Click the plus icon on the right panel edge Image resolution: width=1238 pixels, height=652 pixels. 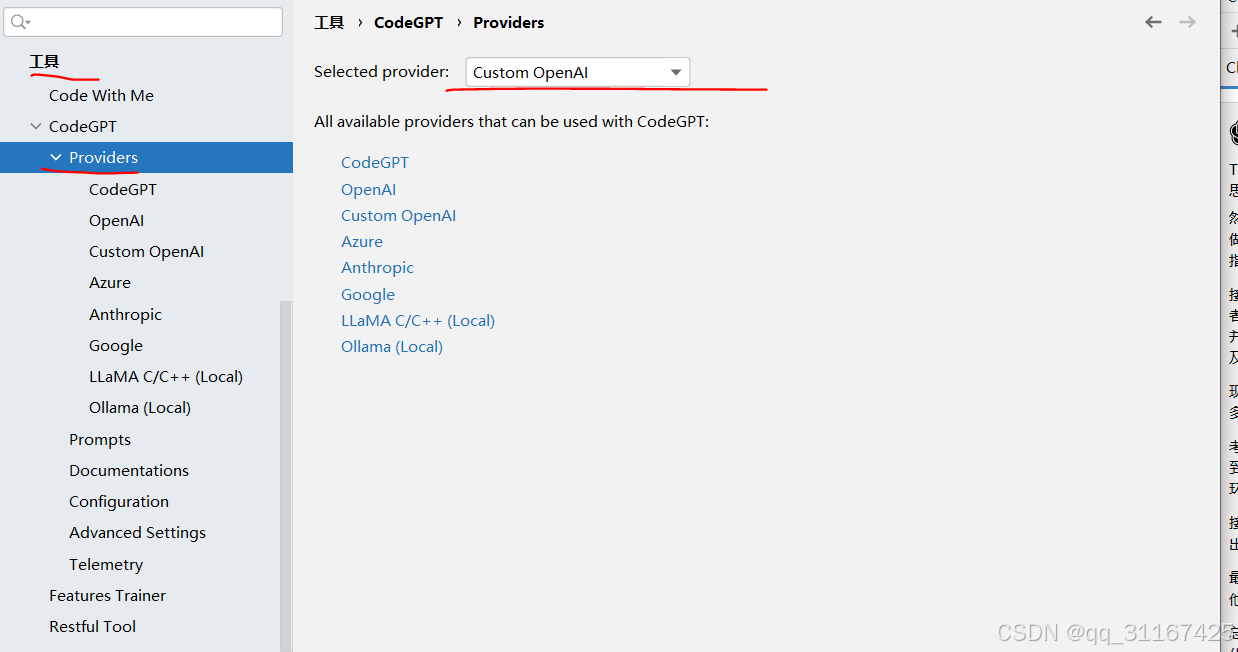click(1234, 29)
